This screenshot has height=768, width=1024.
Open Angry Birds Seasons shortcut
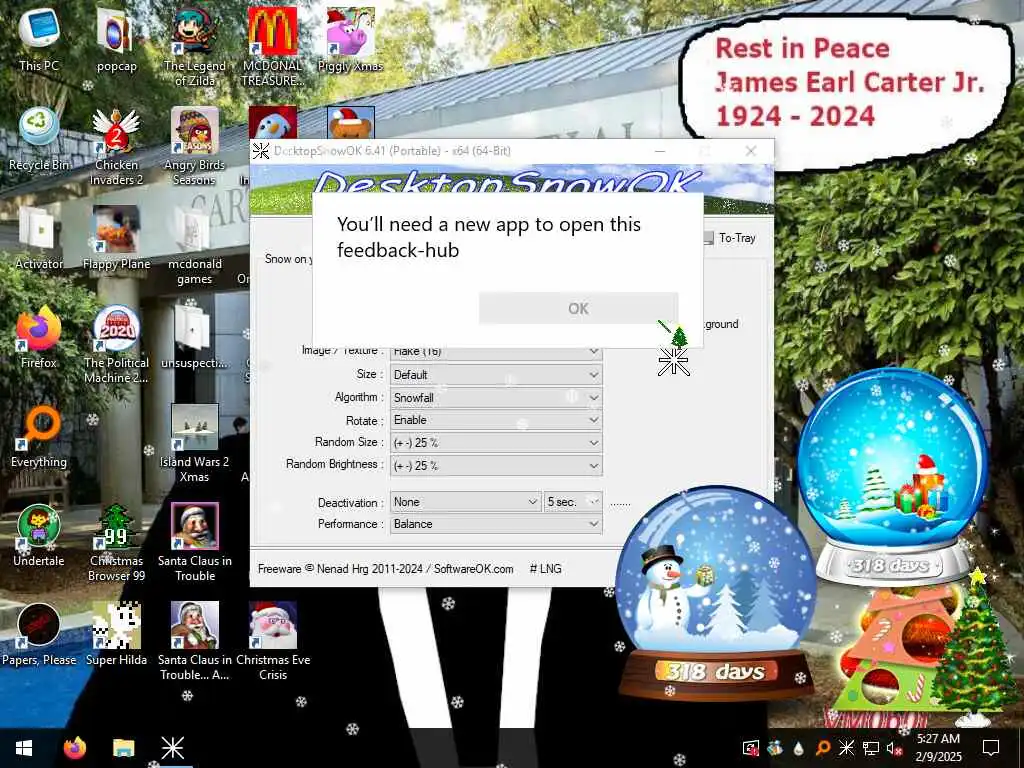pos(195,146)
